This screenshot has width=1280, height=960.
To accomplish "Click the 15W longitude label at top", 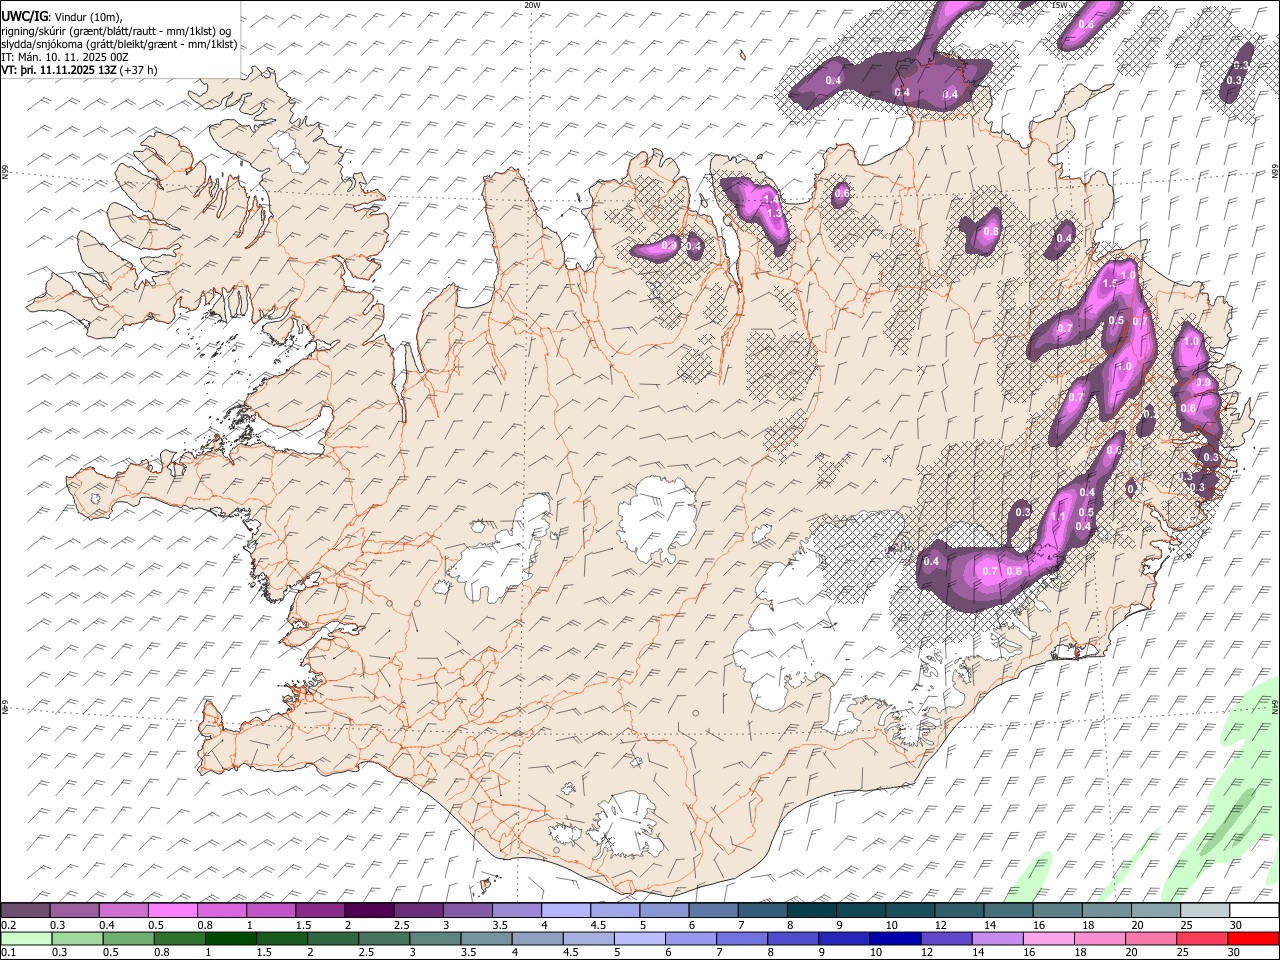I will (1059, 5).
